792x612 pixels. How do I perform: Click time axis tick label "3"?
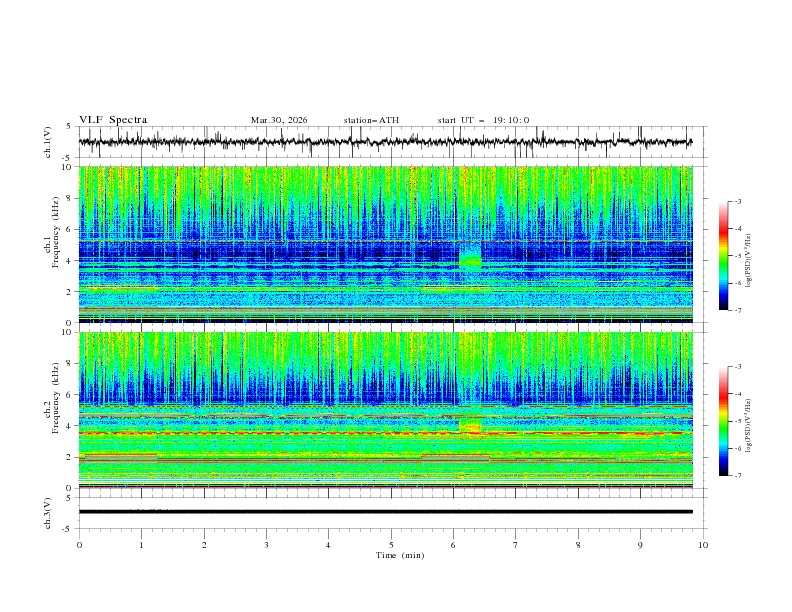tap(266, 545)
